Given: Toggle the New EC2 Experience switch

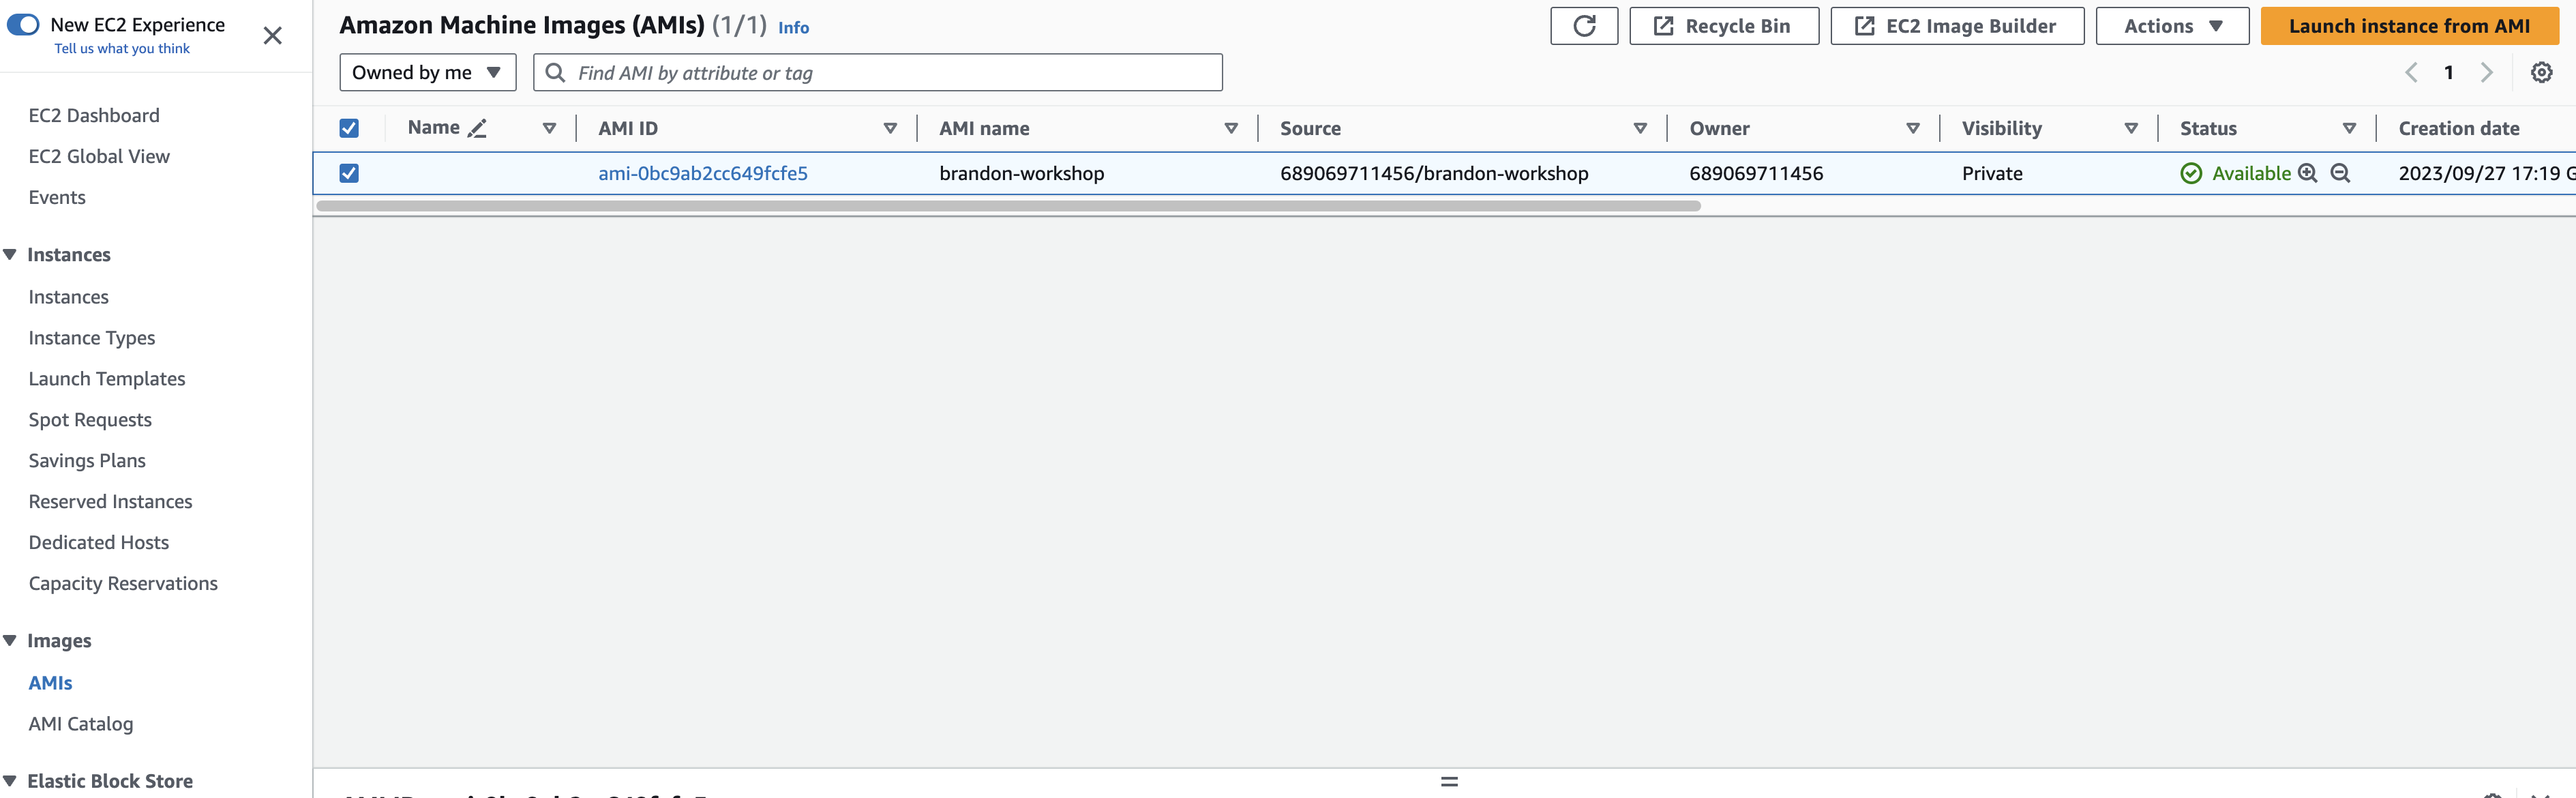Looking at the screenshot, I should click(23, 24).
